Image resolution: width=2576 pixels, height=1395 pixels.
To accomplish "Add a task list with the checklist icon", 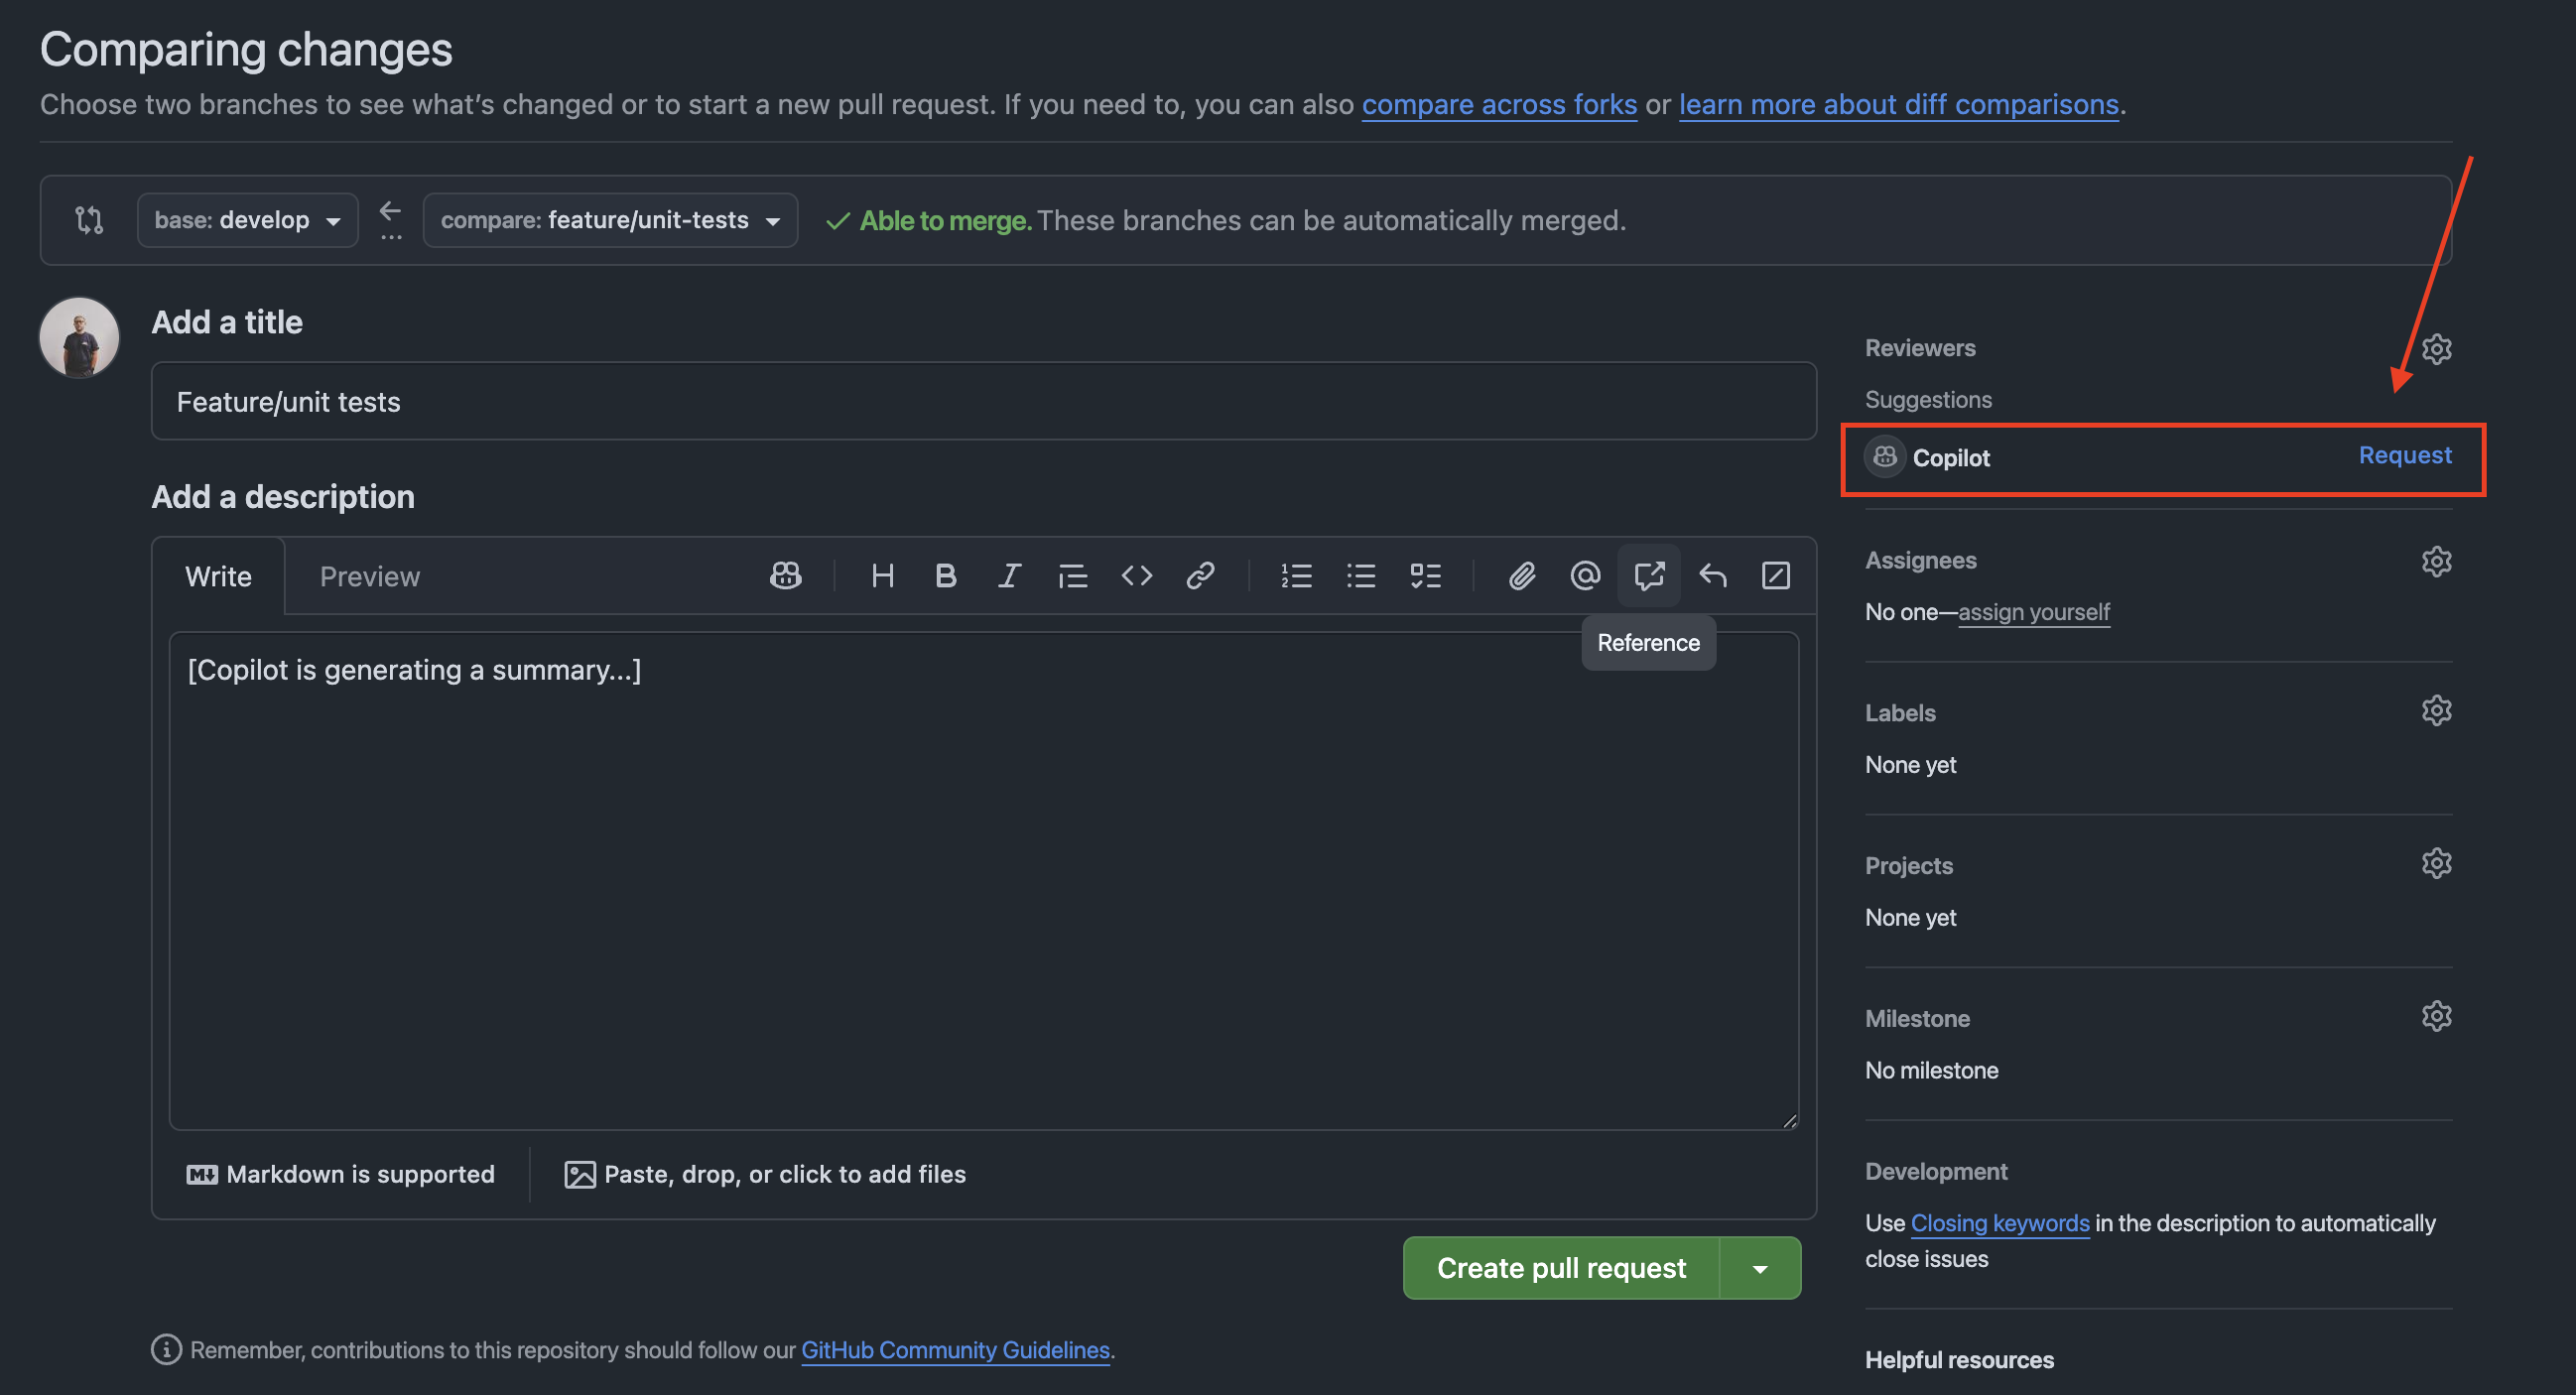I will pyautogui.click(x=1425, y=576).
